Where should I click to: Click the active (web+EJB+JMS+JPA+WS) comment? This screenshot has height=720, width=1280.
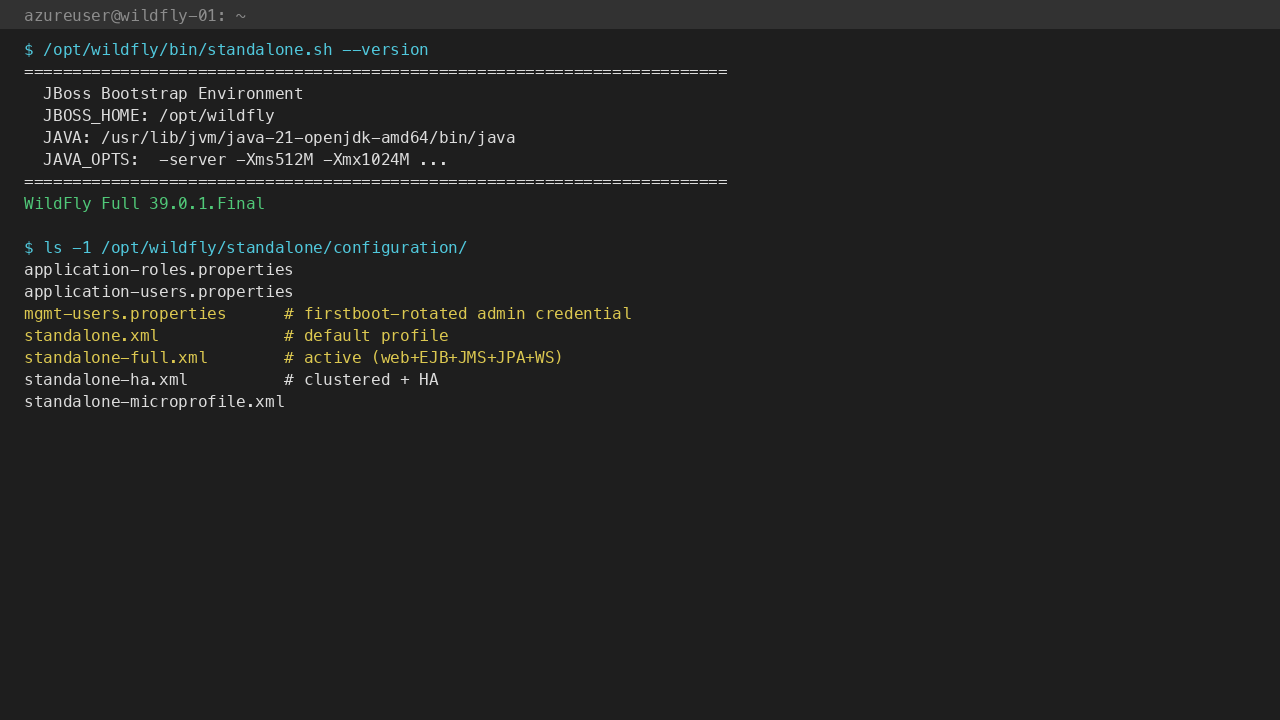[424, 358]
